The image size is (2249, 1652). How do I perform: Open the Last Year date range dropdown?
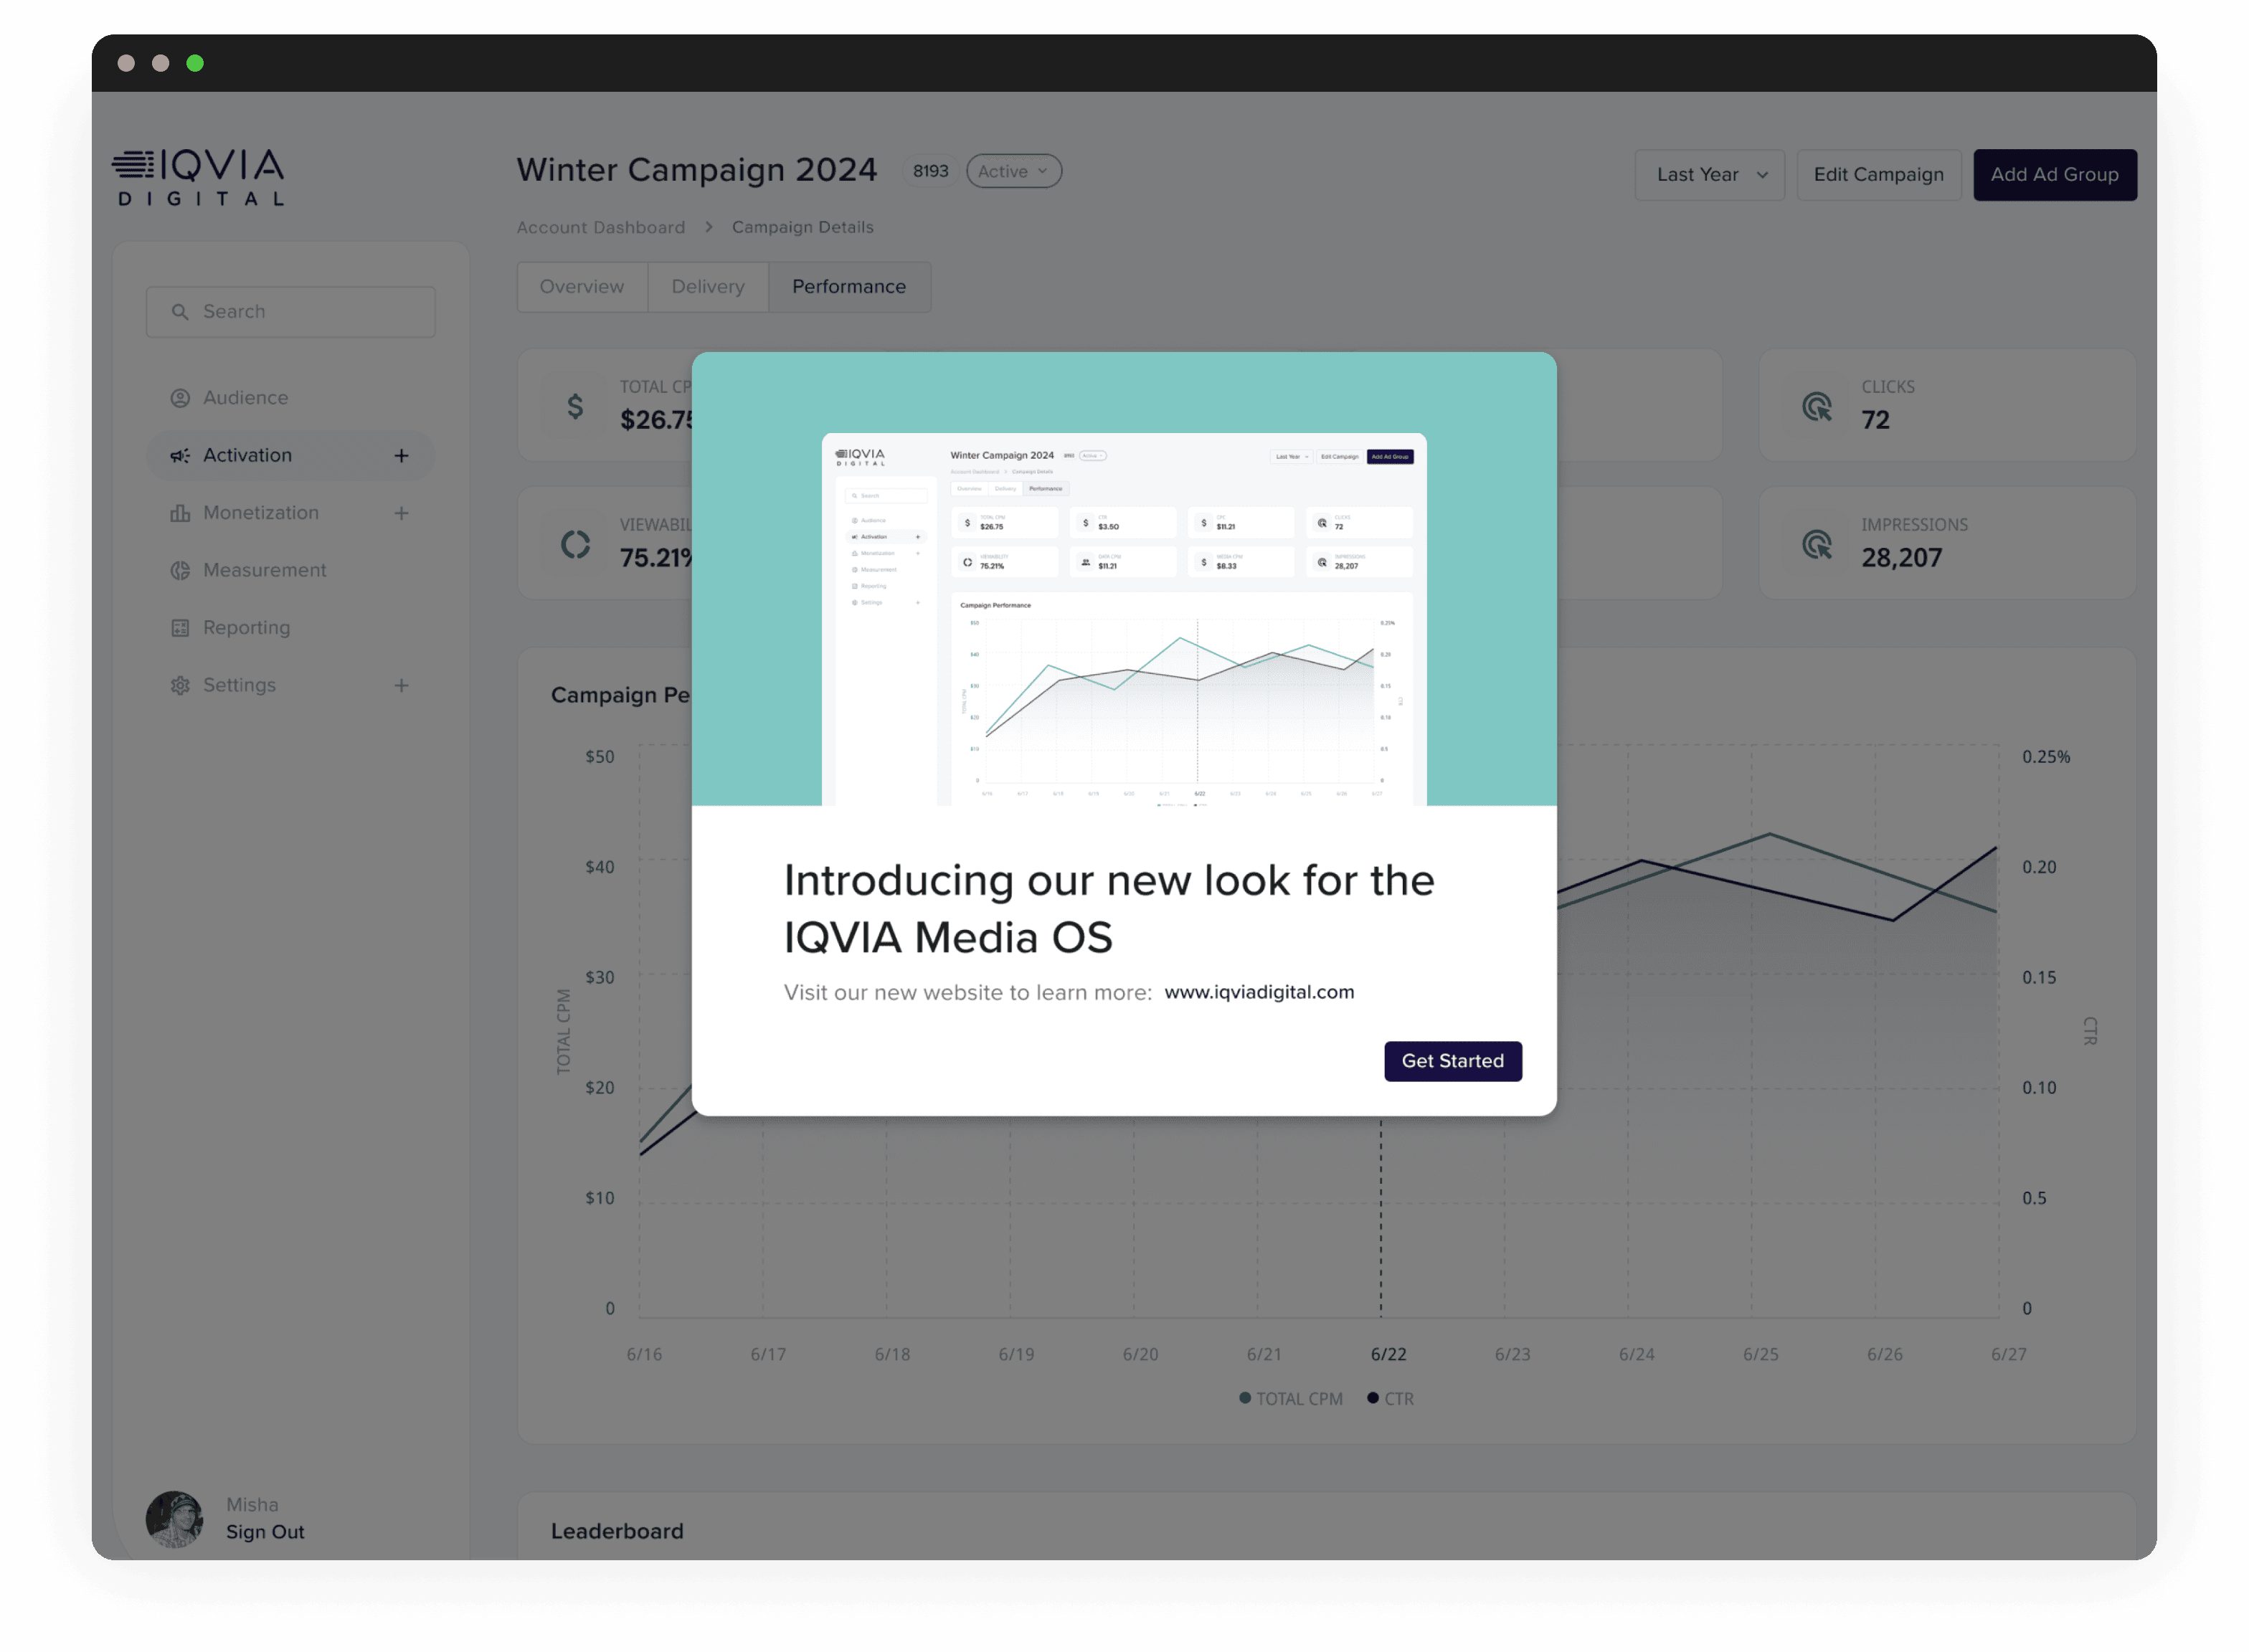pyautogui.click(x=1709, y=174)
